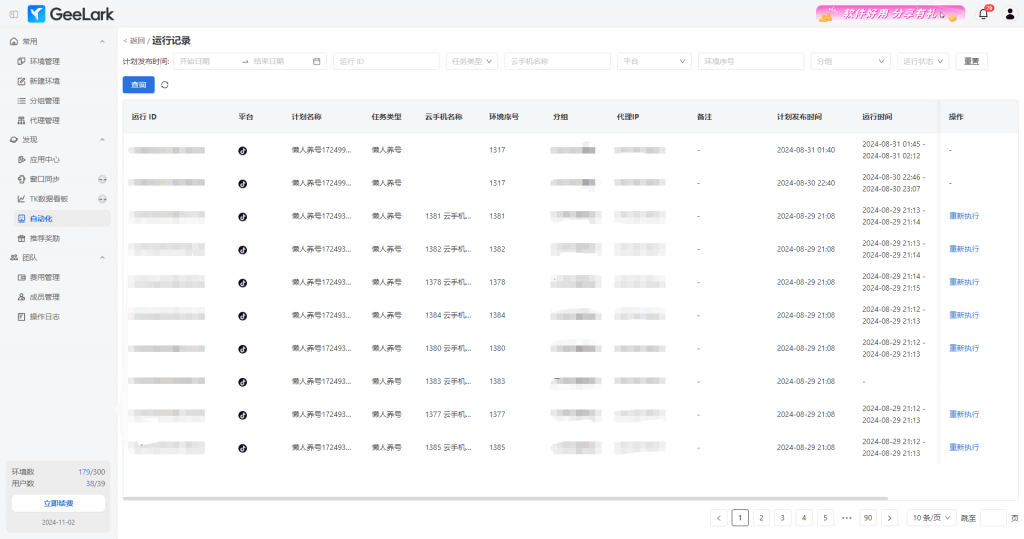Click 重新执行 for environment 1381
This screenshot has height=539, width=1024.
pyautogui.click(x=964, y=216)
